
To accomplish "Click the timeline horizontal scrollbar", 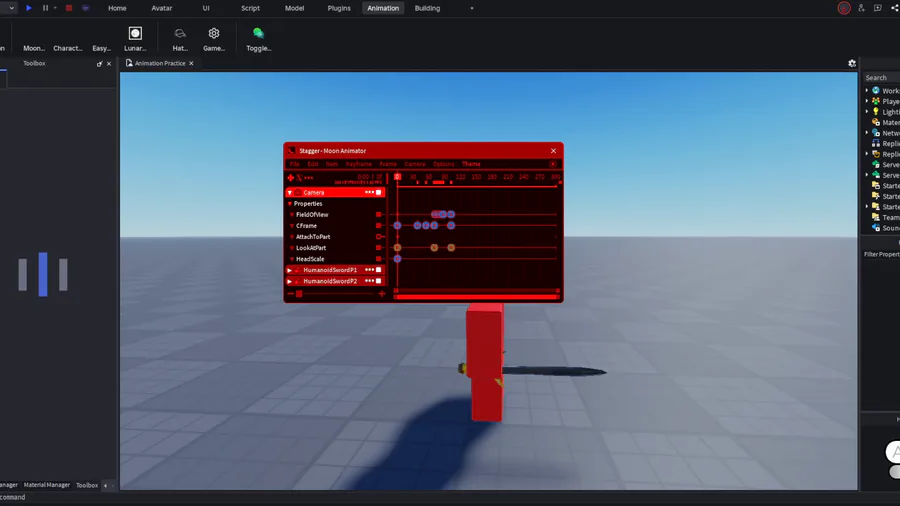I will (476, 297).
